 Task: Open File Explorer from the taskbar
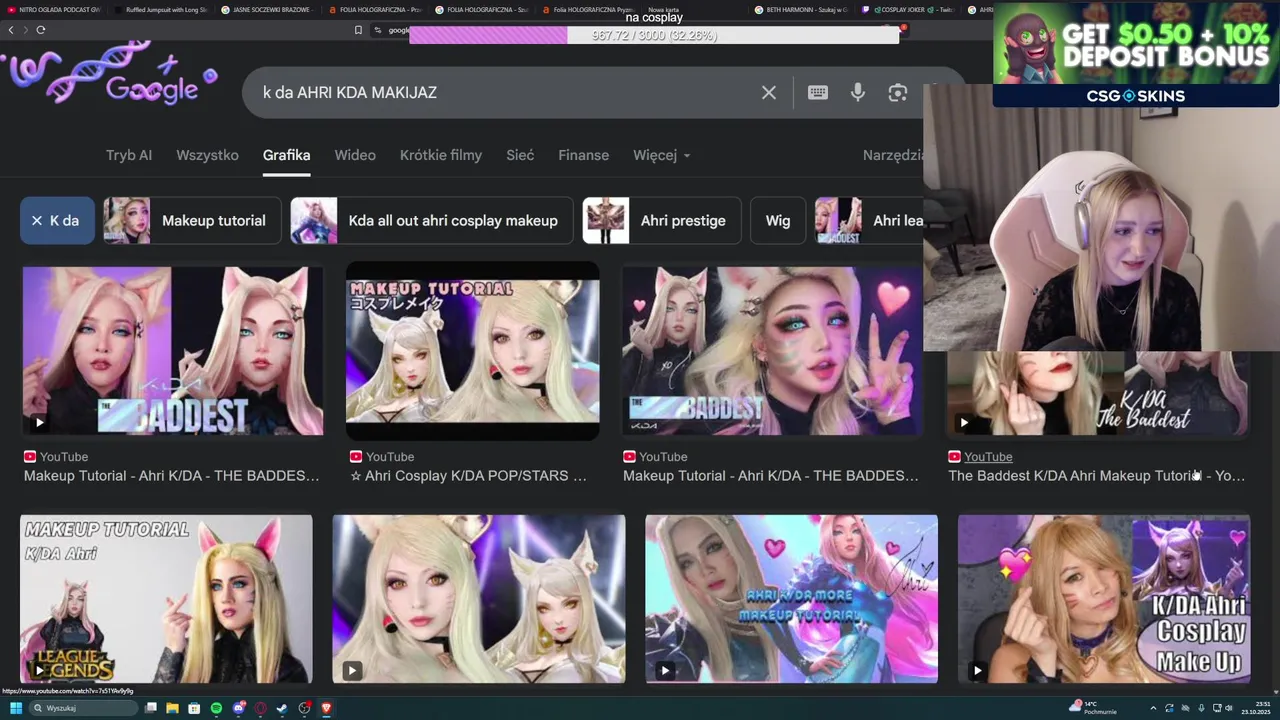point(172,708)
